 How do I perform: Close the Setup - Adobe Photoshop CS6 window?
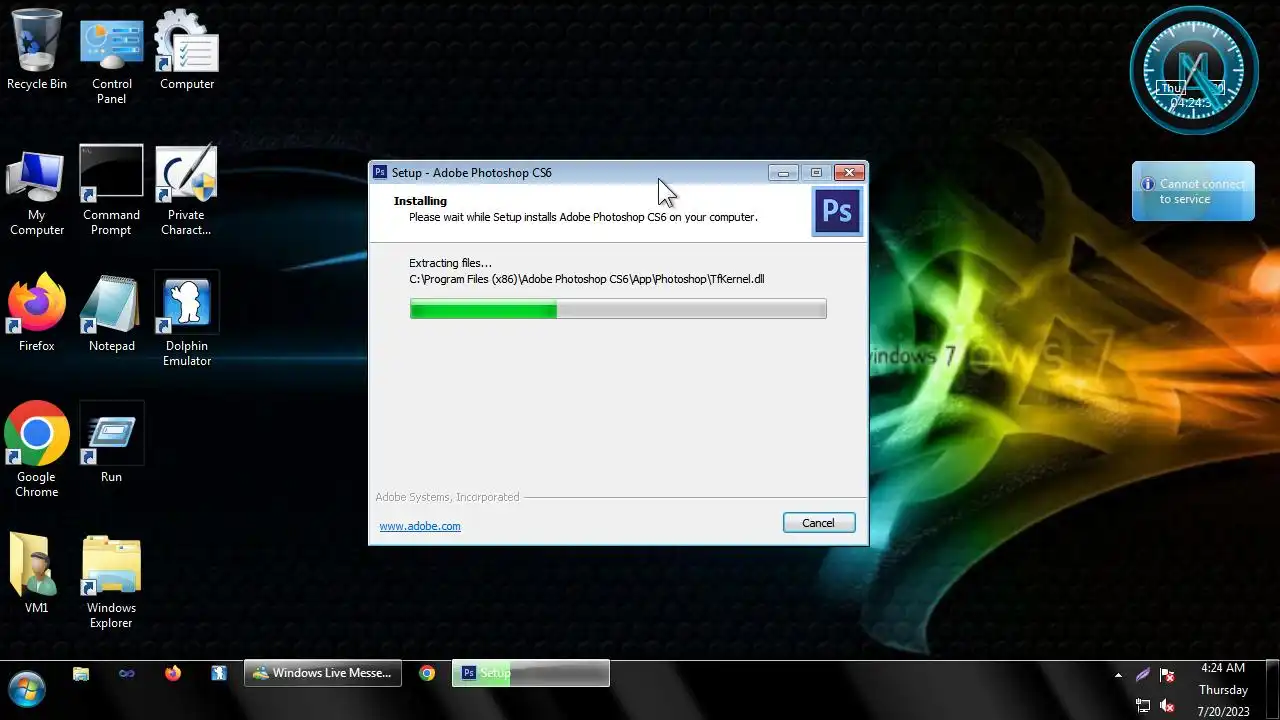click(x=849, y=173)
